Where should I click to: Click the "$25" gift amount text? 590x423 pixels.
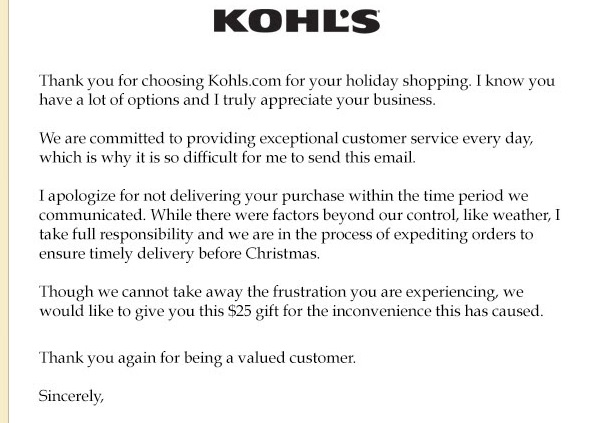(240, 311)
